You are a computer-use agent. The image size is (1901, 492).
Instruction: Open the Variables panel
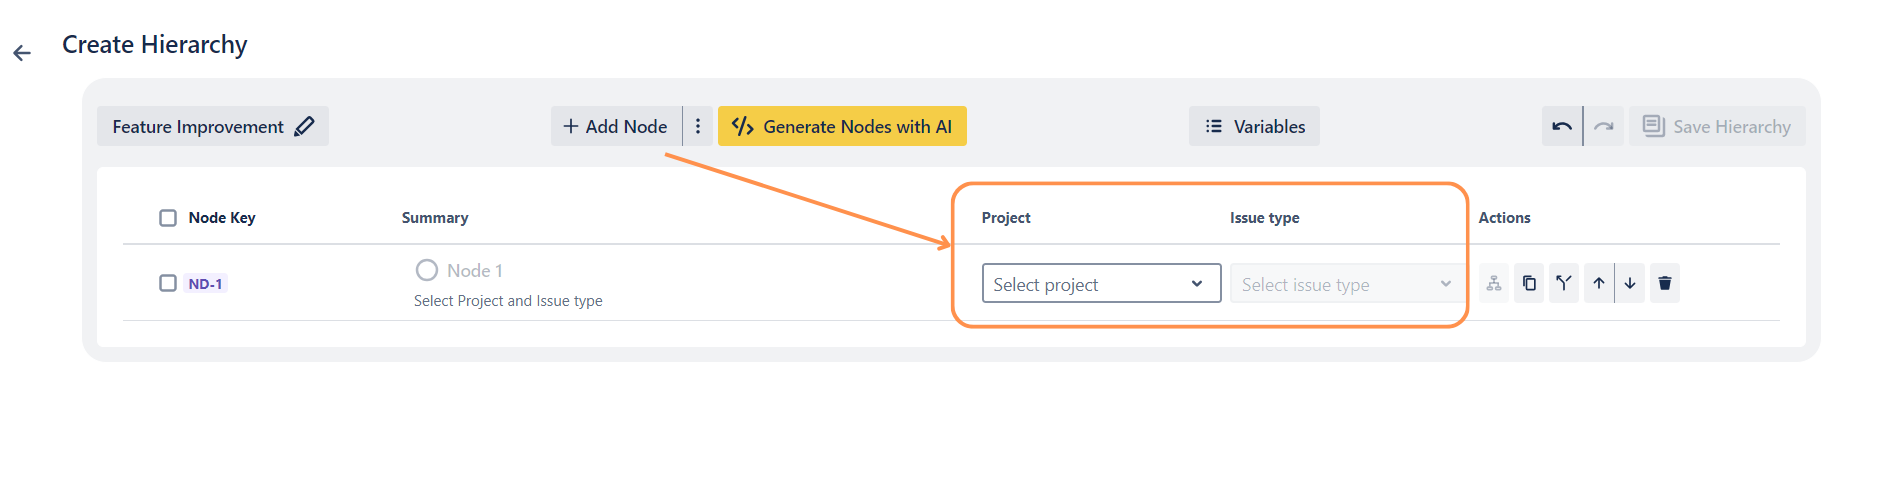coord(1254,126)
